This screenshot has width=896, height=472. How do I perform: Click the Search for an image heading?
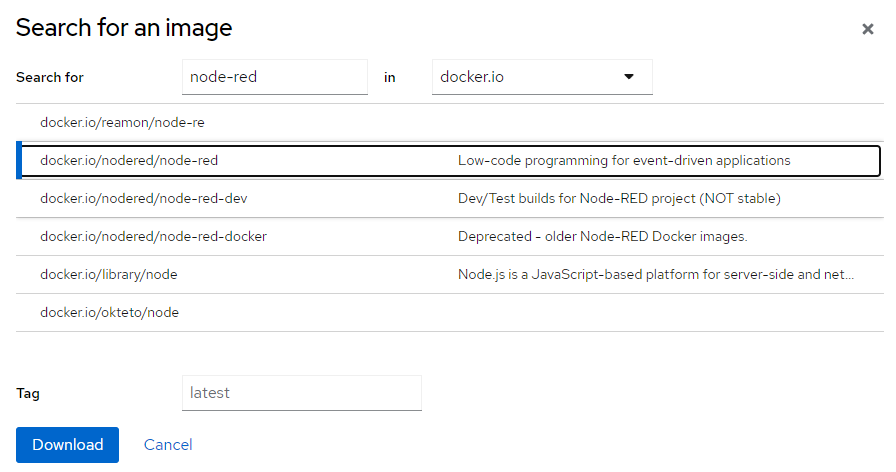pyautogui.click(x=124, y=28)
